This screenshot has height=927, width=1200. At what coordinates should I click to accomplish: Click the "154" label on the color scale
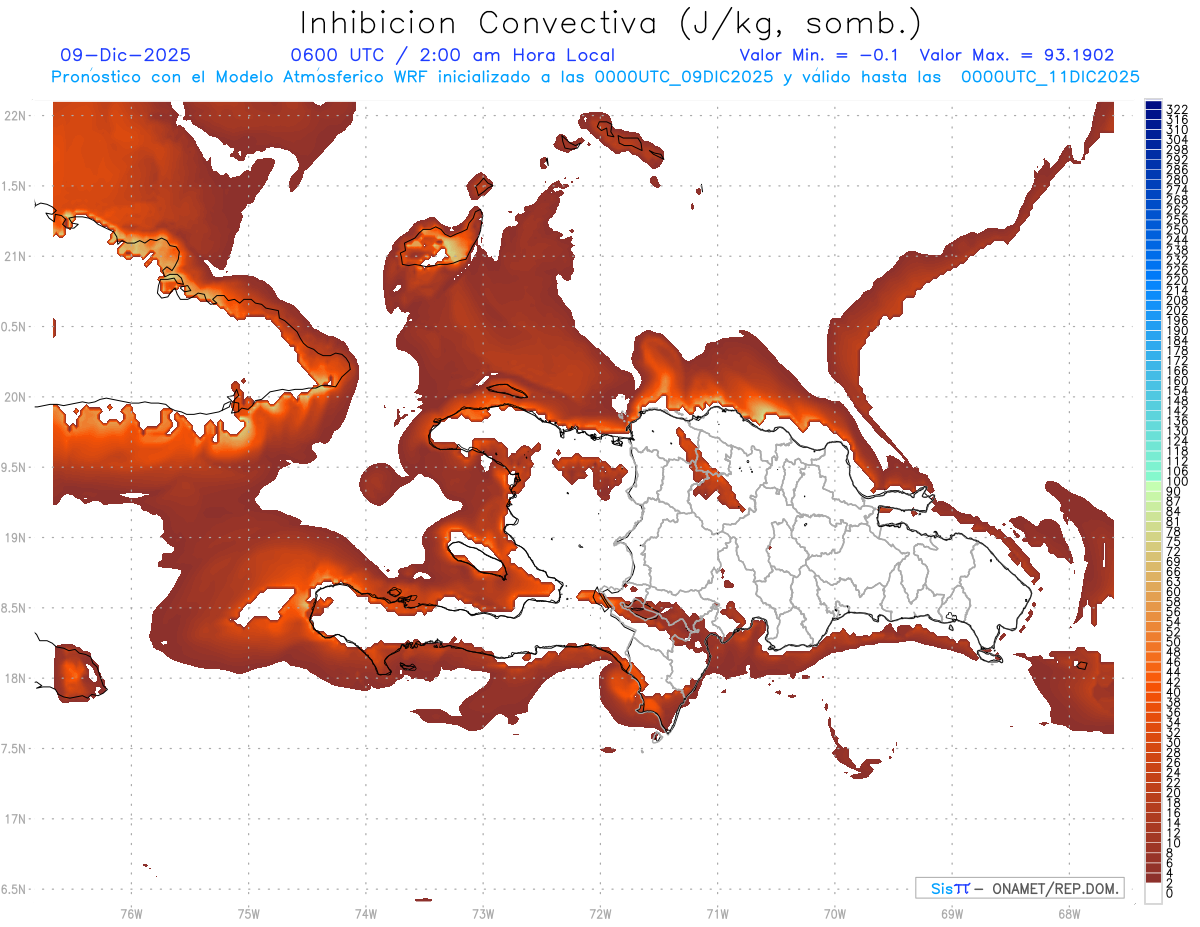[x=1176, y=391]
